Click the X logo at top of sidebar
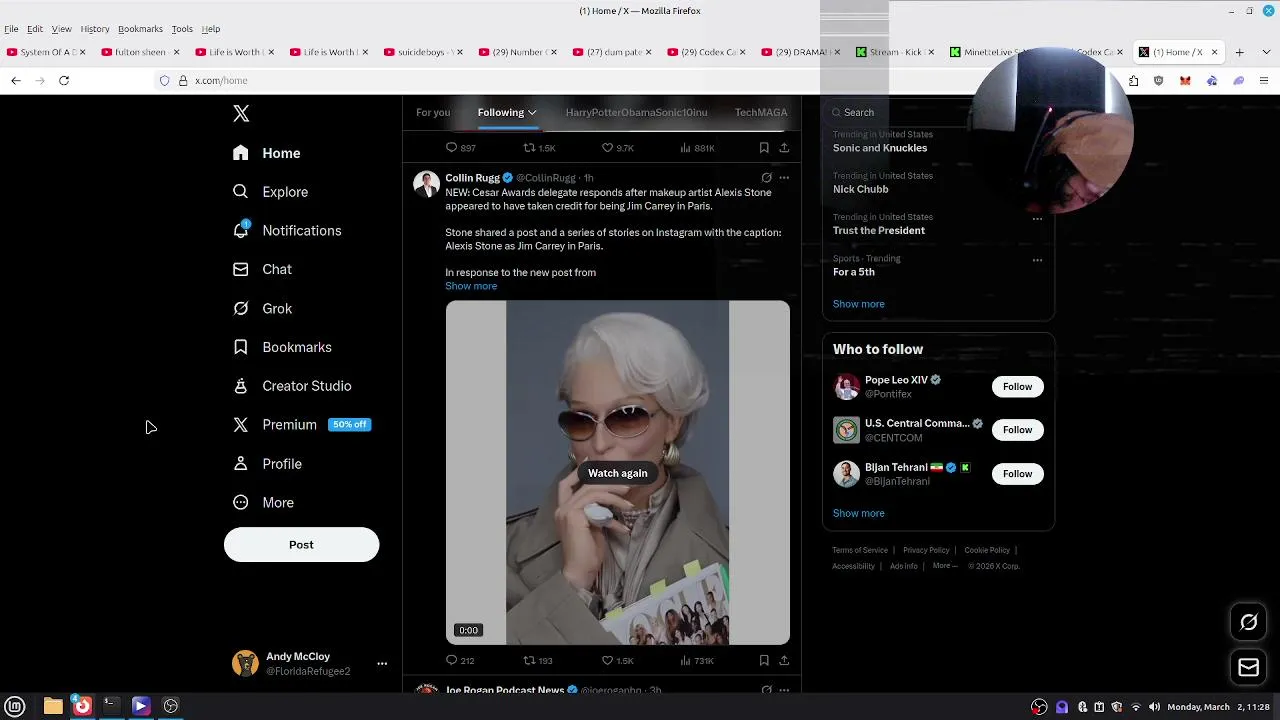 [x=241, y=114]
